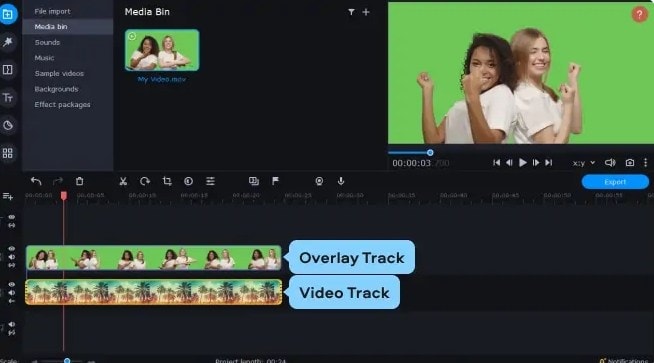The image size is (654, 363).
Task: Split the clip with the scissors tool
Action: (x=123, y=181)
